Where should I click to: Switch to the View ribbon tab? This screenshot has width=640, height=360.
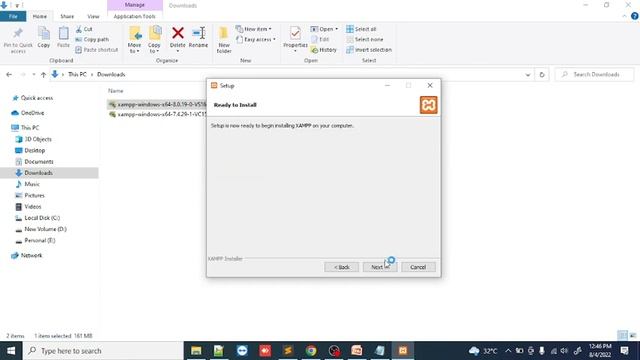(93, 16)
